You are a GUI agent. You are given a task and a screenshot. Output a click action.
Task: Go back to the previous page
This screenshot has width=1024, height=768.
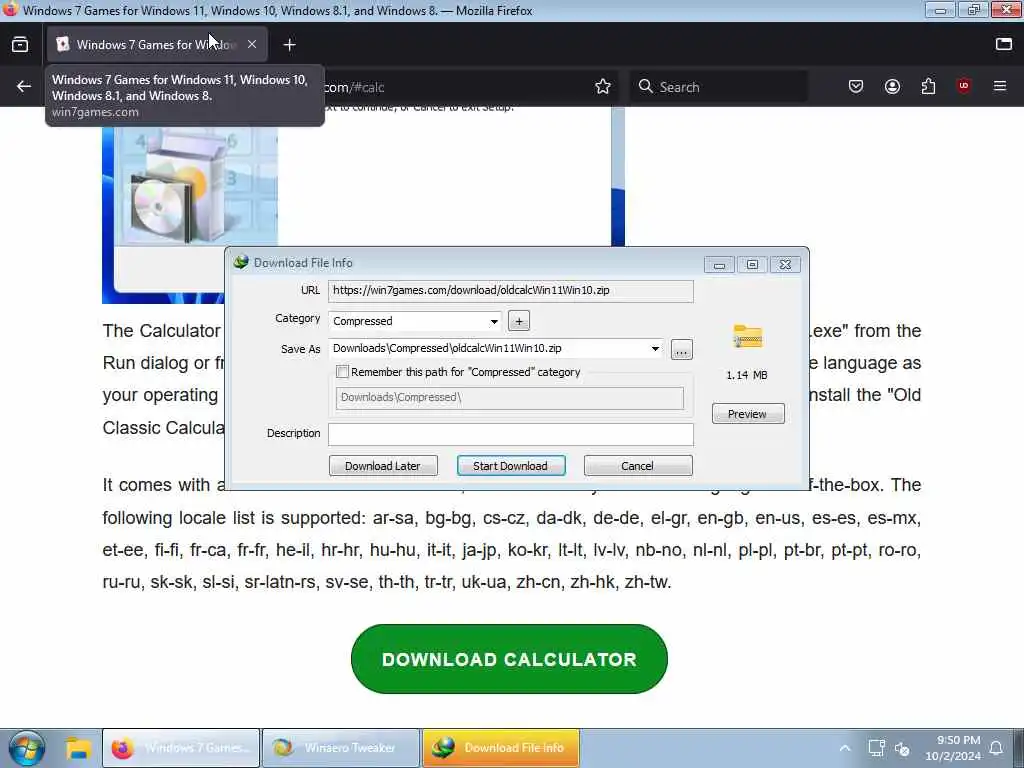(x=24, y=86)
